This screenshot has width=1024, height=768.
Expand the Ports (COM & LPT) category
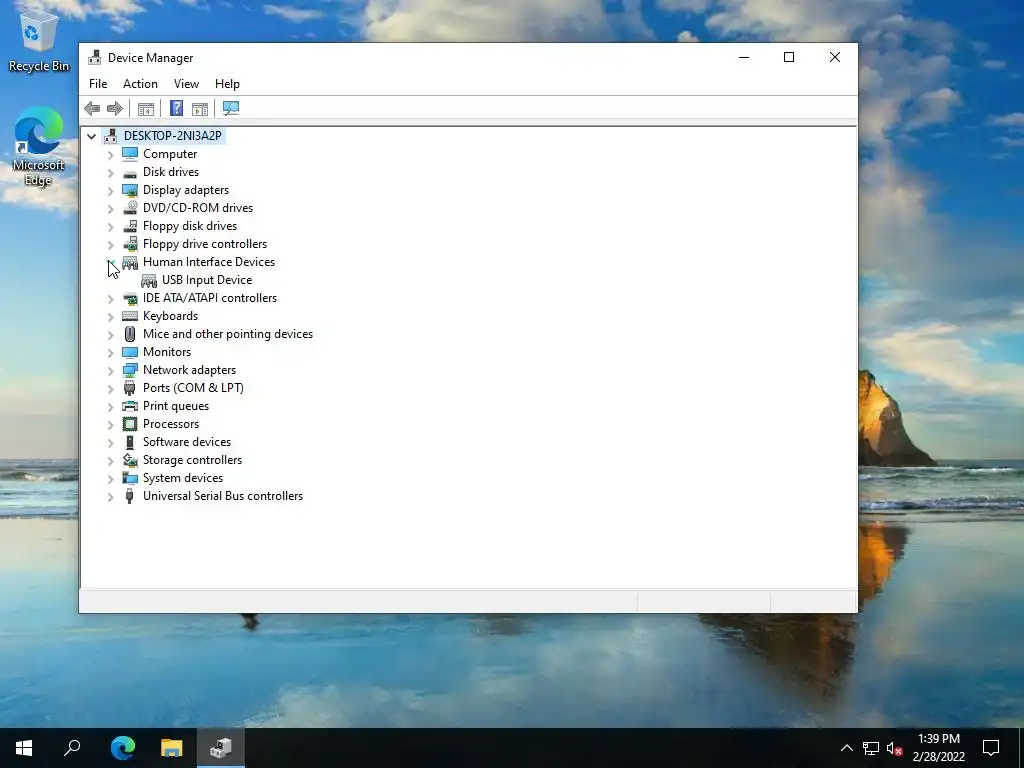coord(110,389)
